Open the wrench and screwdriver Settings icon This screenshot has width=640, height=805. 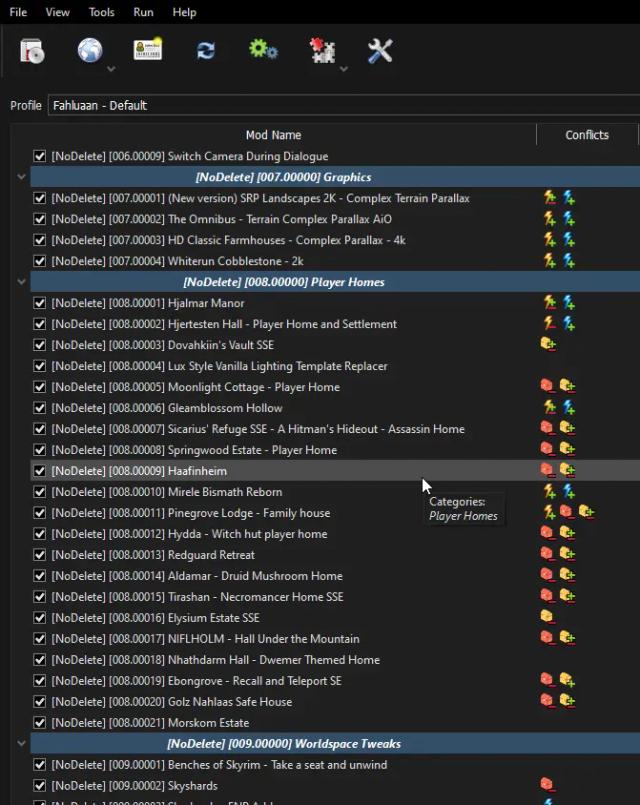point(380,51)
